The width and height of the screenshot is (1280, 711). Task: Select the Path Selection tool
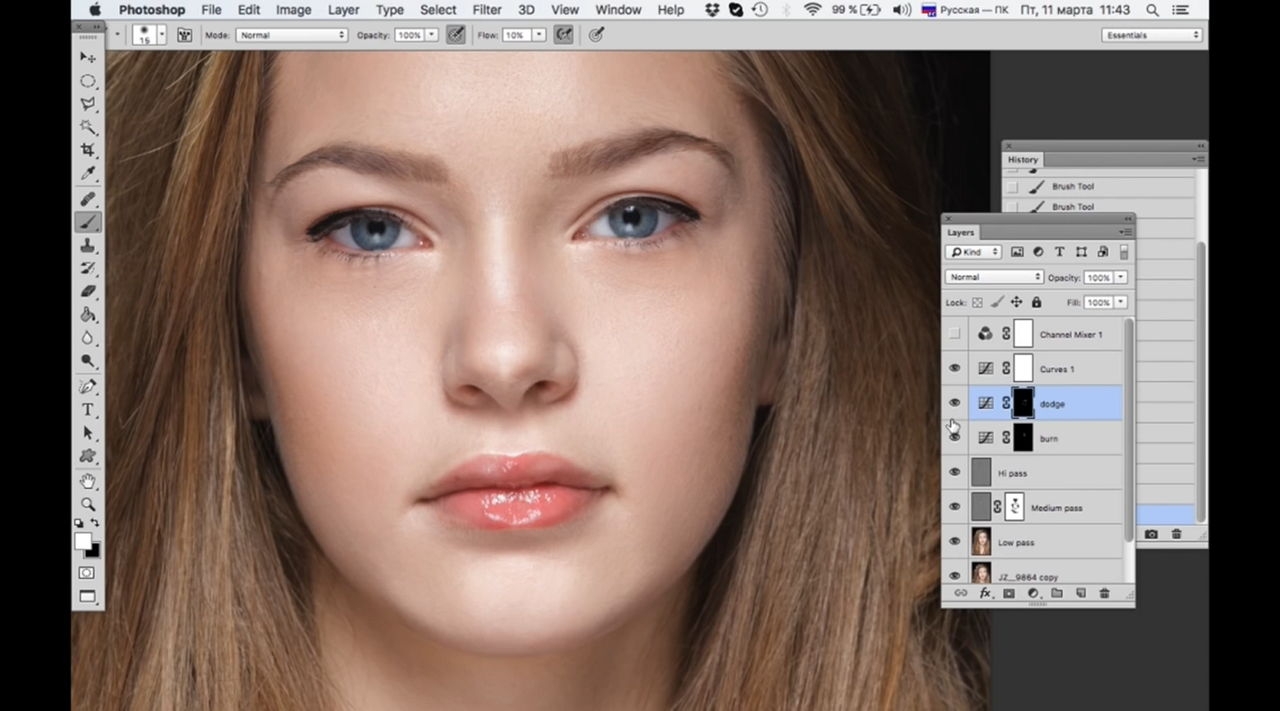(x=88, y=433)
